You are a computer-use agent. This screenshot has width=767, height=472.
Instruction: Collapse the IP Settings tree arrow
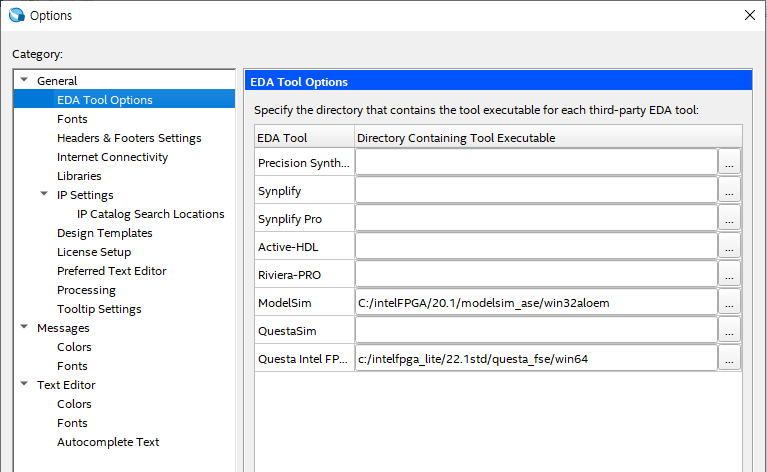[x=44, y=194]
